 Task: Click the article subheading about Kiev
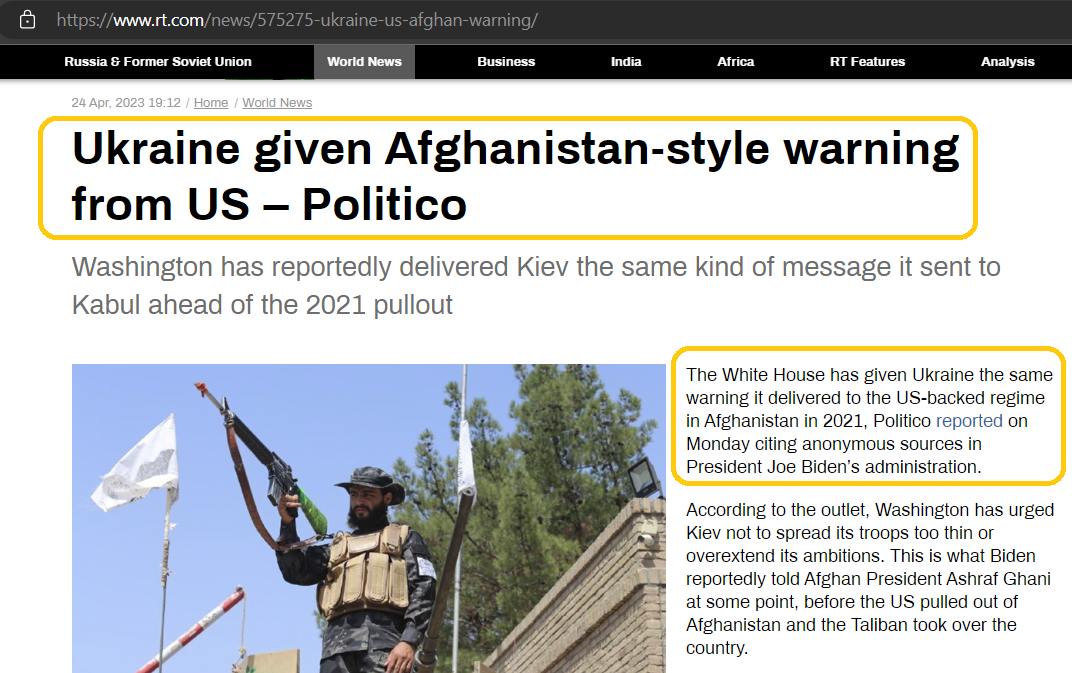[x=536, y=285]
